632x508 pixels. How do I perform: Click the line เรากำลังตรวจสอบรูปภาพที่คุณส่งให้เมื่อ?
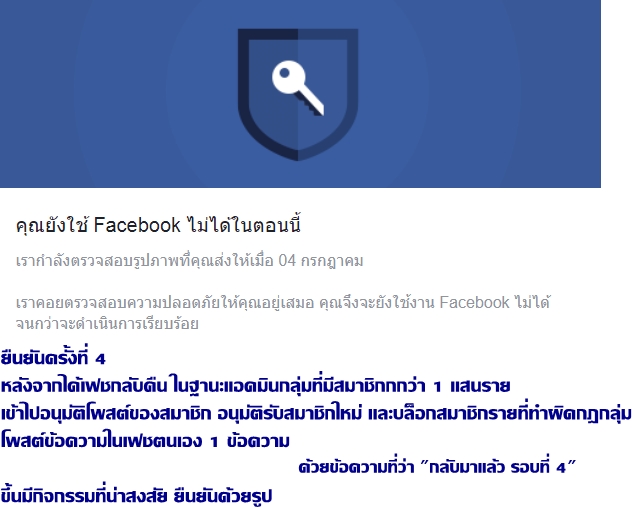point(145,261)
